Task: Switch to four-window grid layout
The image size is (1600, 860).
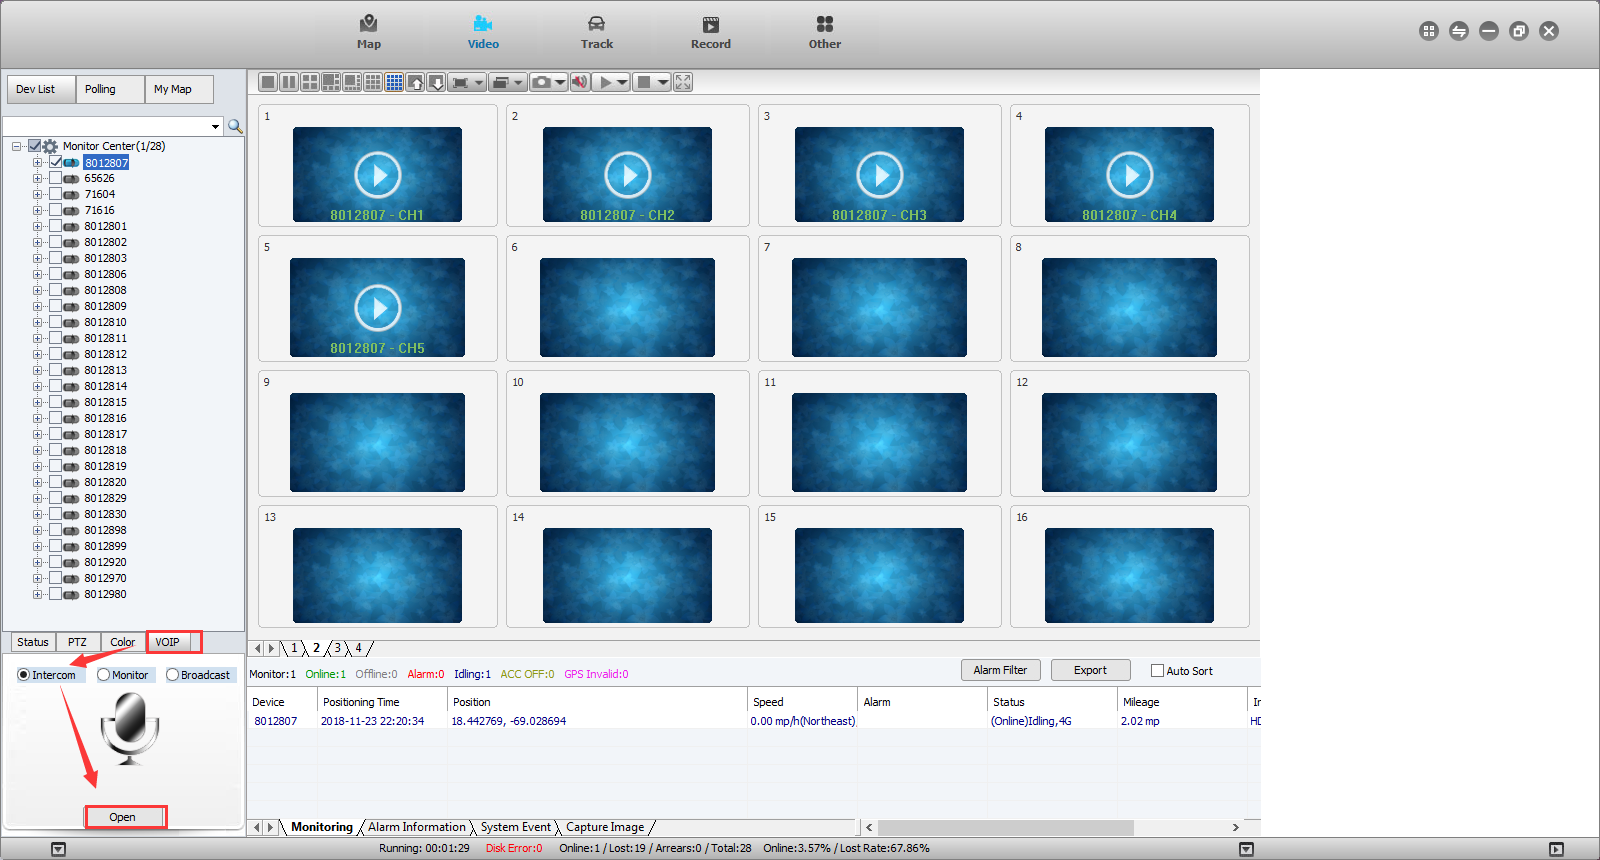Action: [310, 82]
